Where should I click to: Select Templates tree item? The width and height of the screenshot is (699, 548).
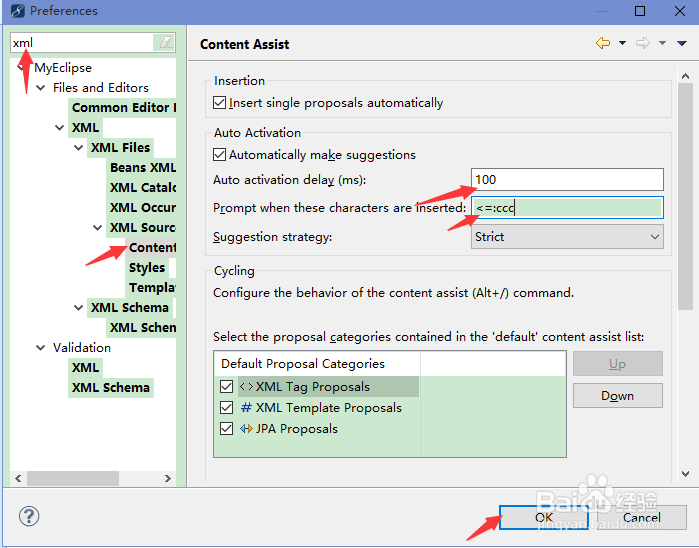(x=151, y=288)
